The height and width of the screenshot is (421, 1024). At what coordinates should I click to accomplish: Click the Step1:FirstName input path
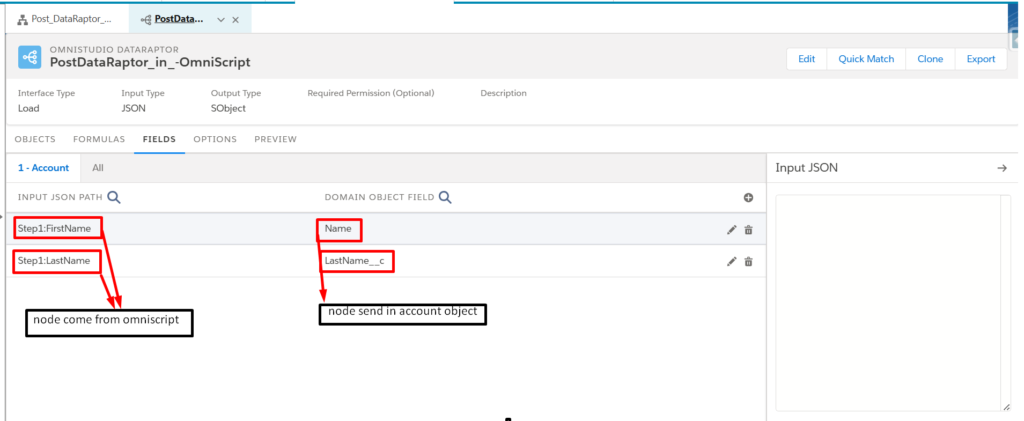(x=54, y=228)
